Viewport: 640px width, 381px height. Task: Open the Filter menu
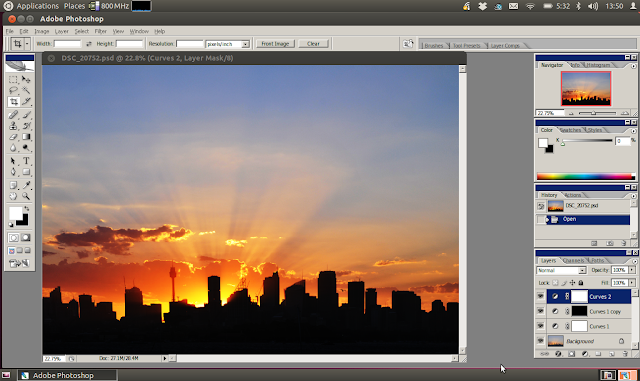coord(100,31)
